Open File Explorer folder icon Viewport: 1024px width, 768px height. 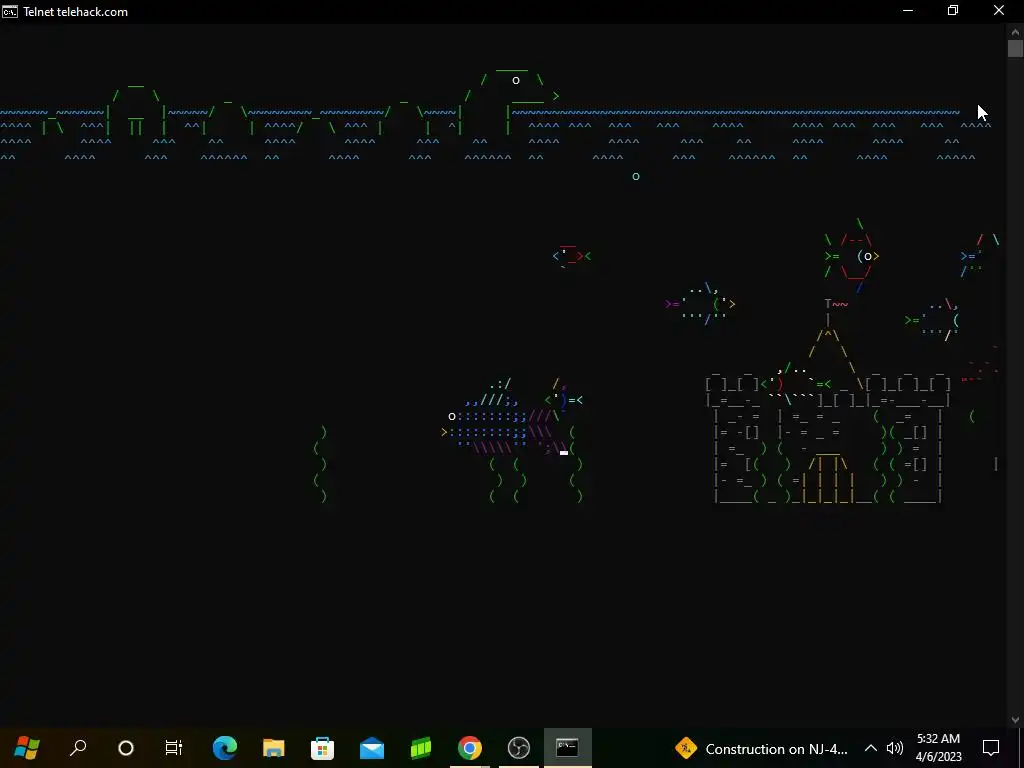click(x=274, y=748)
